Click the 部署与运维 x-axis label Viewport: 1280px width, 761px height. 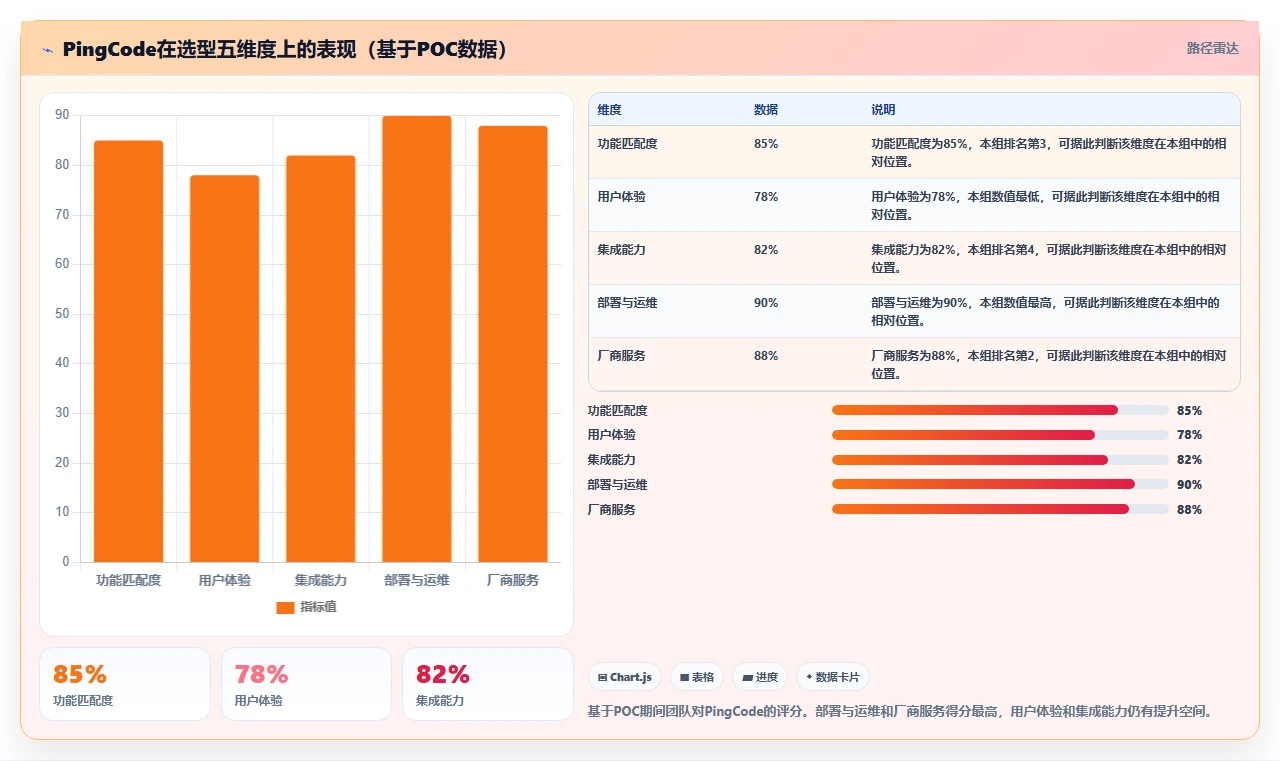click(416, 580)
